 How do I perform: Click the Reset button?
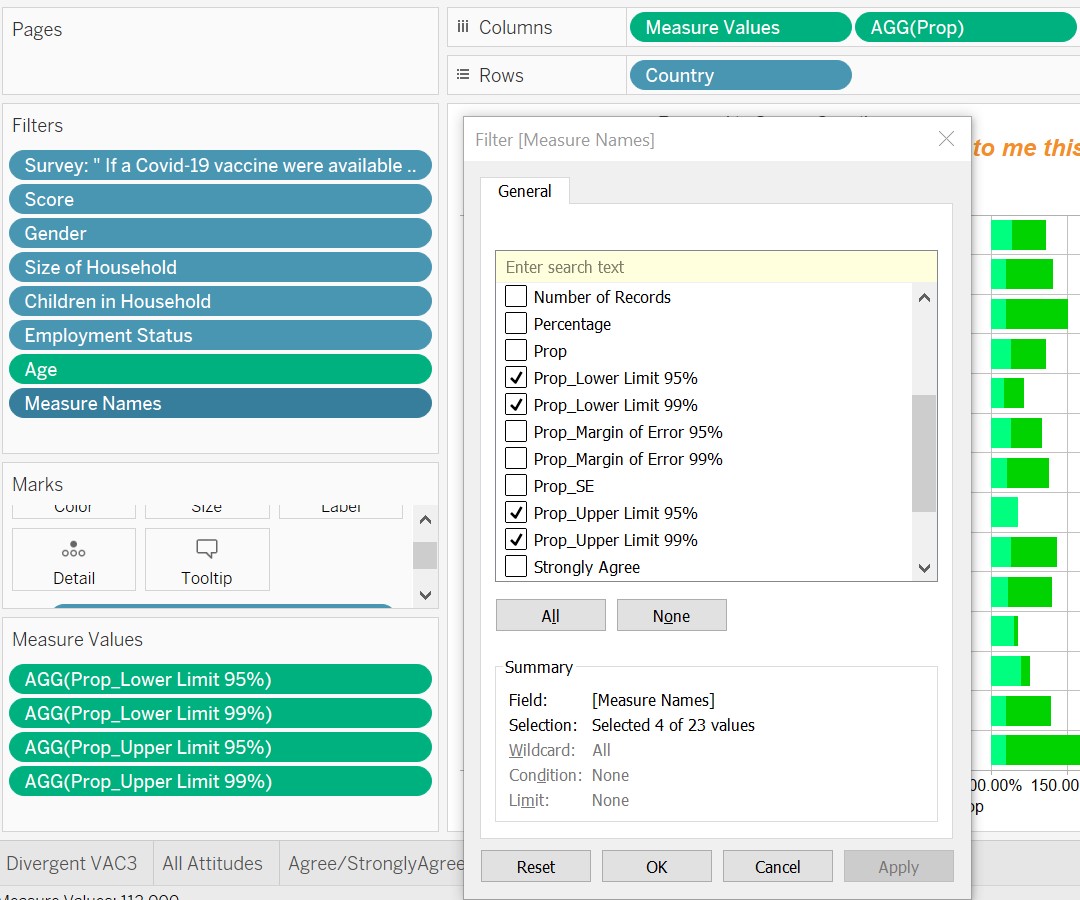tap(535, 867)
